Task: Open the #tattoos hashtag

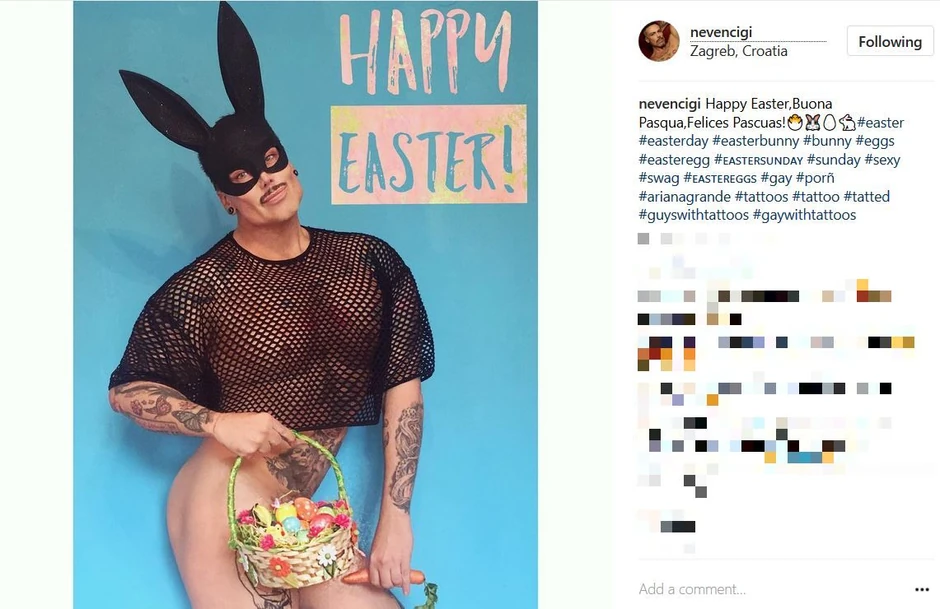Action: tap(761, 197)
